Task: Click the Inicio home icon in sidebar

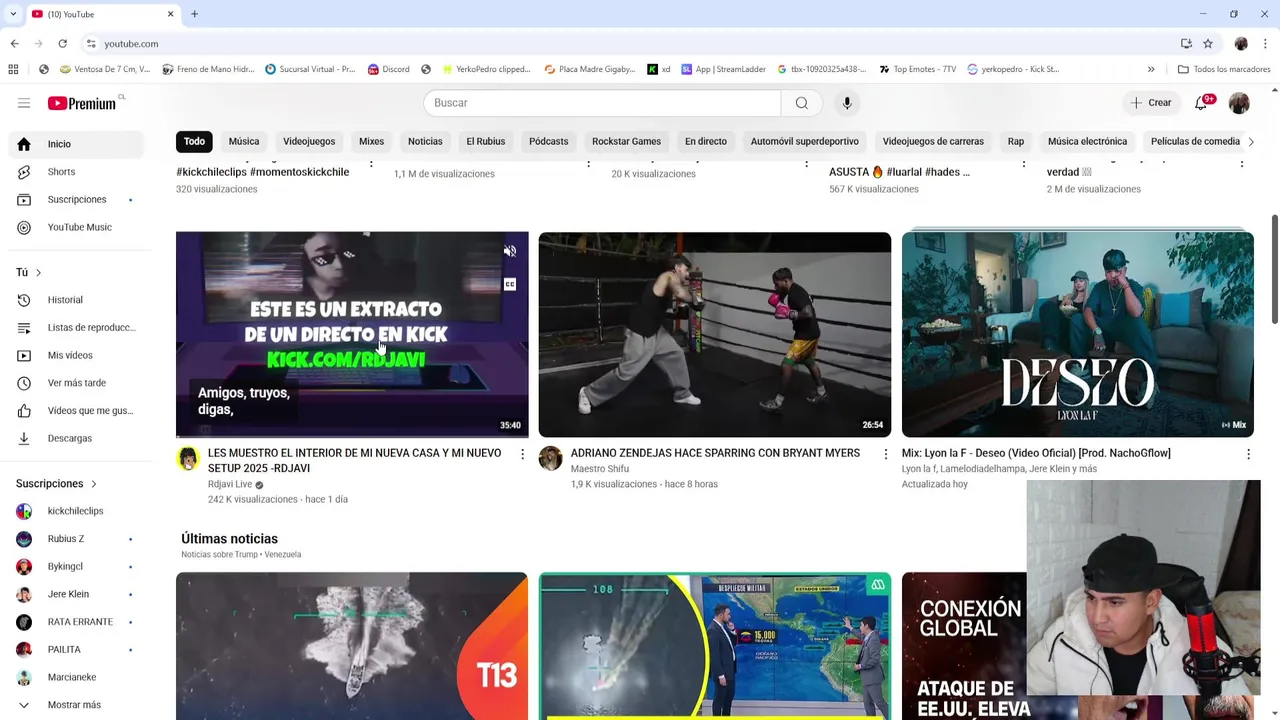Action: click(24, 144)
